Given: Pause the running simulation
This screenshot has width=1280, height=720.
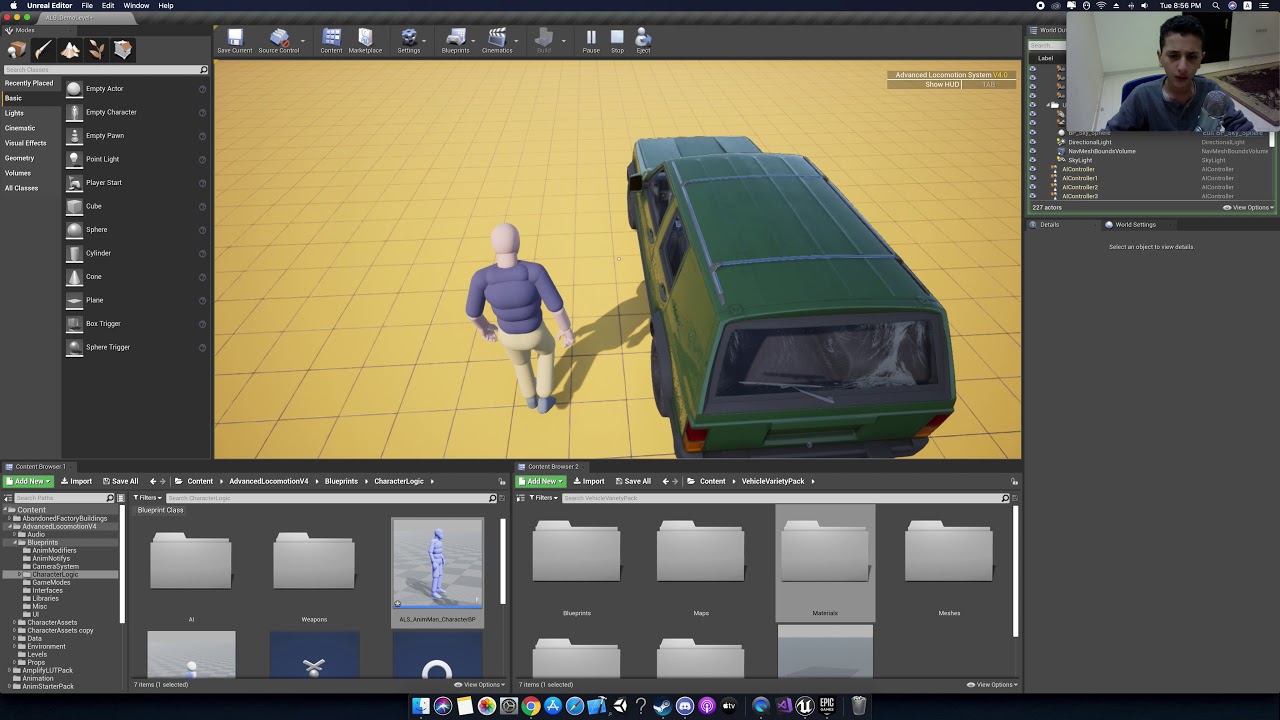Looking at the screenshot, I should (x=591, y=41).
